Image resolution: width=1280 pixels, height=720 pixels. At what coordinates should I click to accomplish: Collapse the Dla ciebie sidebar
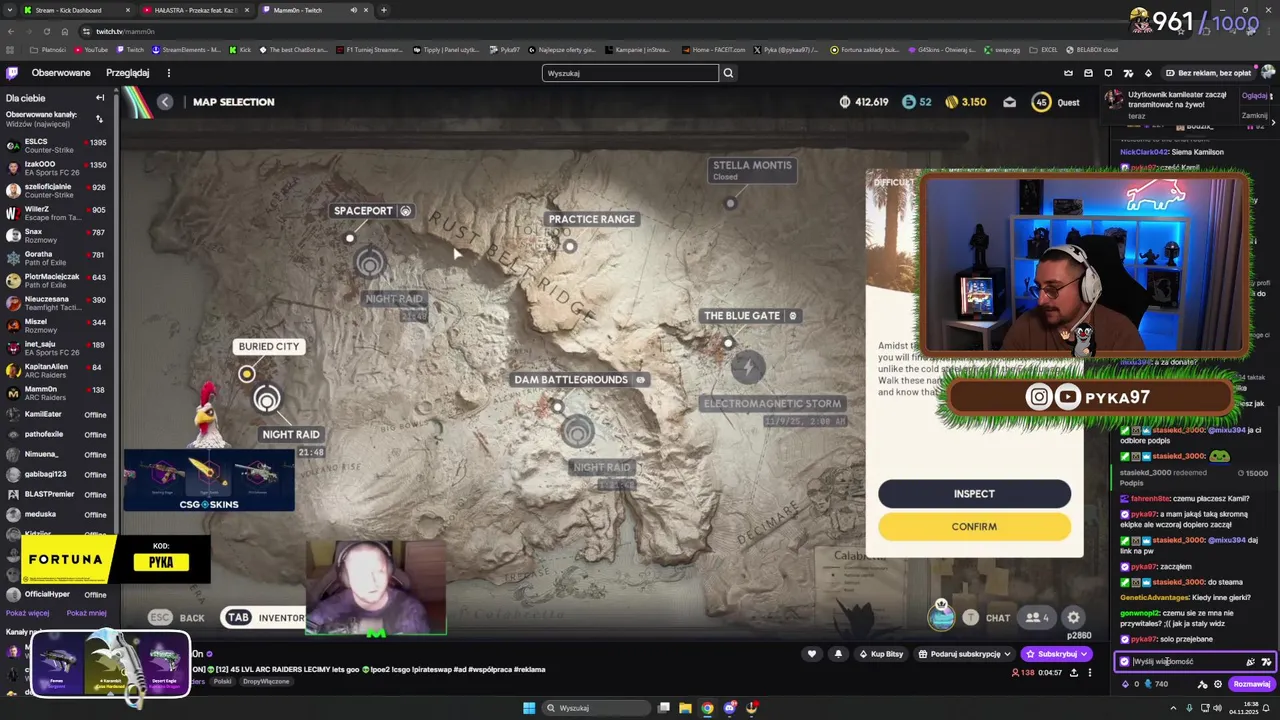[x=100, y=98]
